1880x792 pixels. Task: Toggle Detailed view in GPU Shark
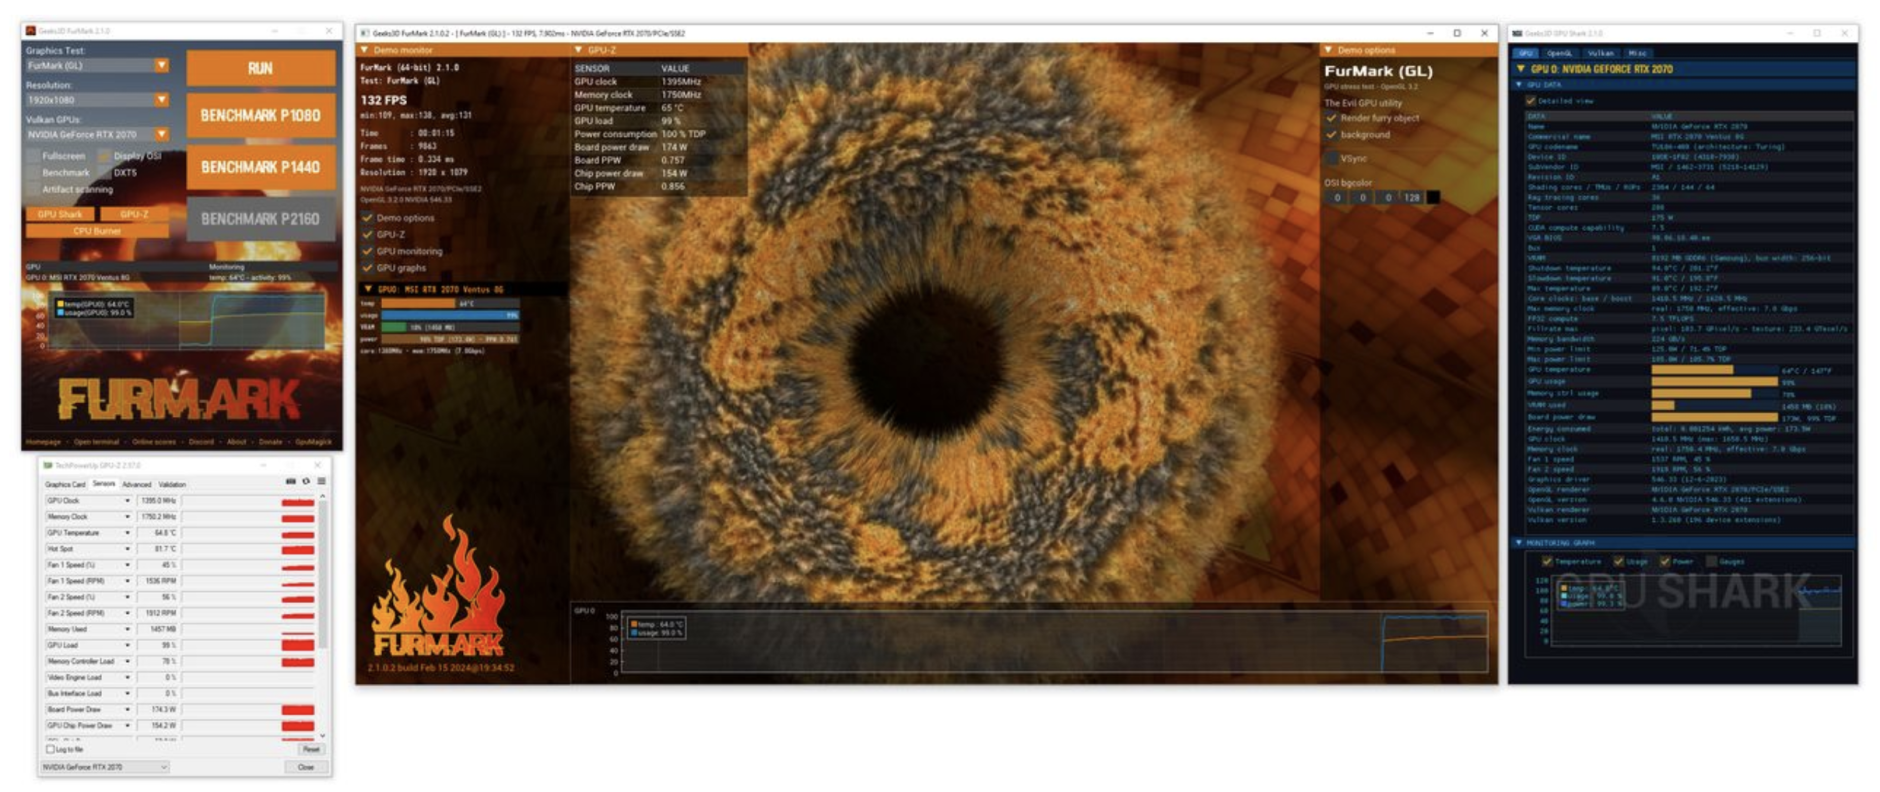1530,101
